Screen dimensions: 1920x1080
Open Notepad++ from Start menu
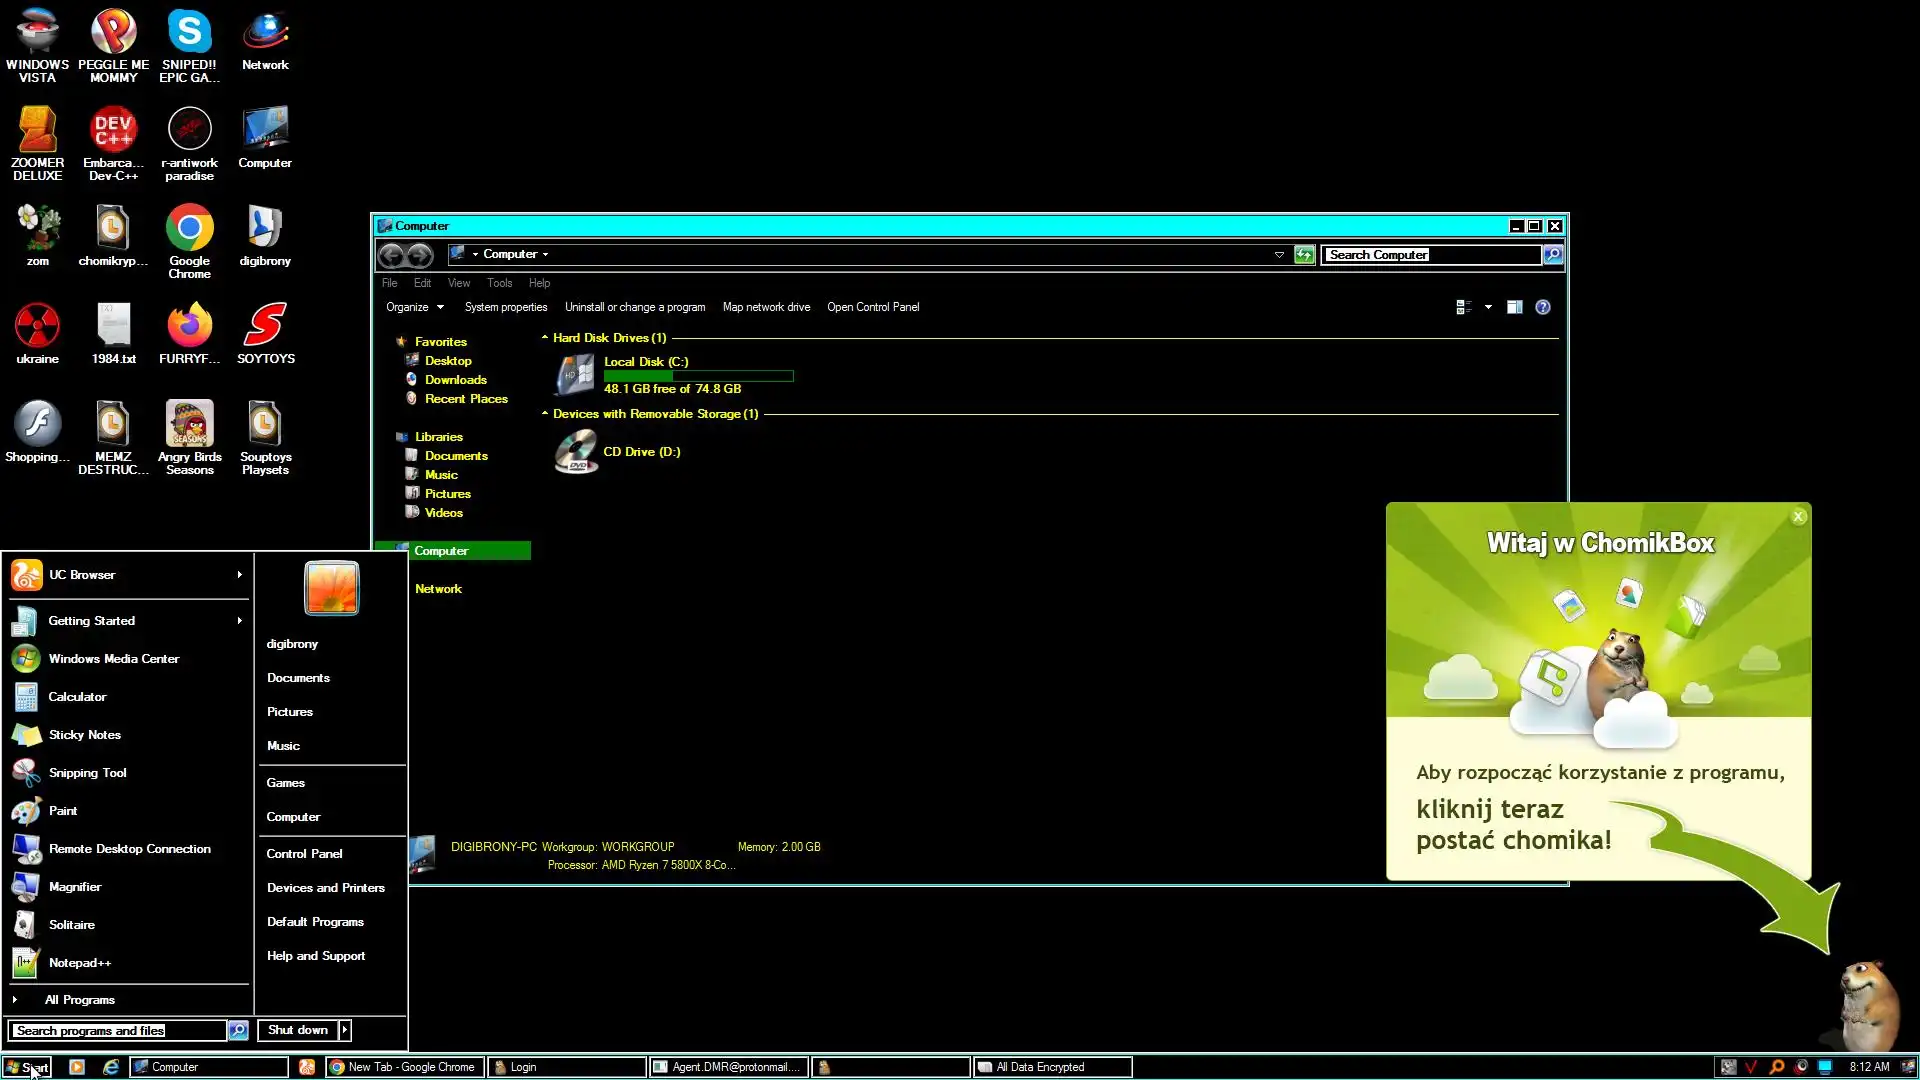click(79, 963)
